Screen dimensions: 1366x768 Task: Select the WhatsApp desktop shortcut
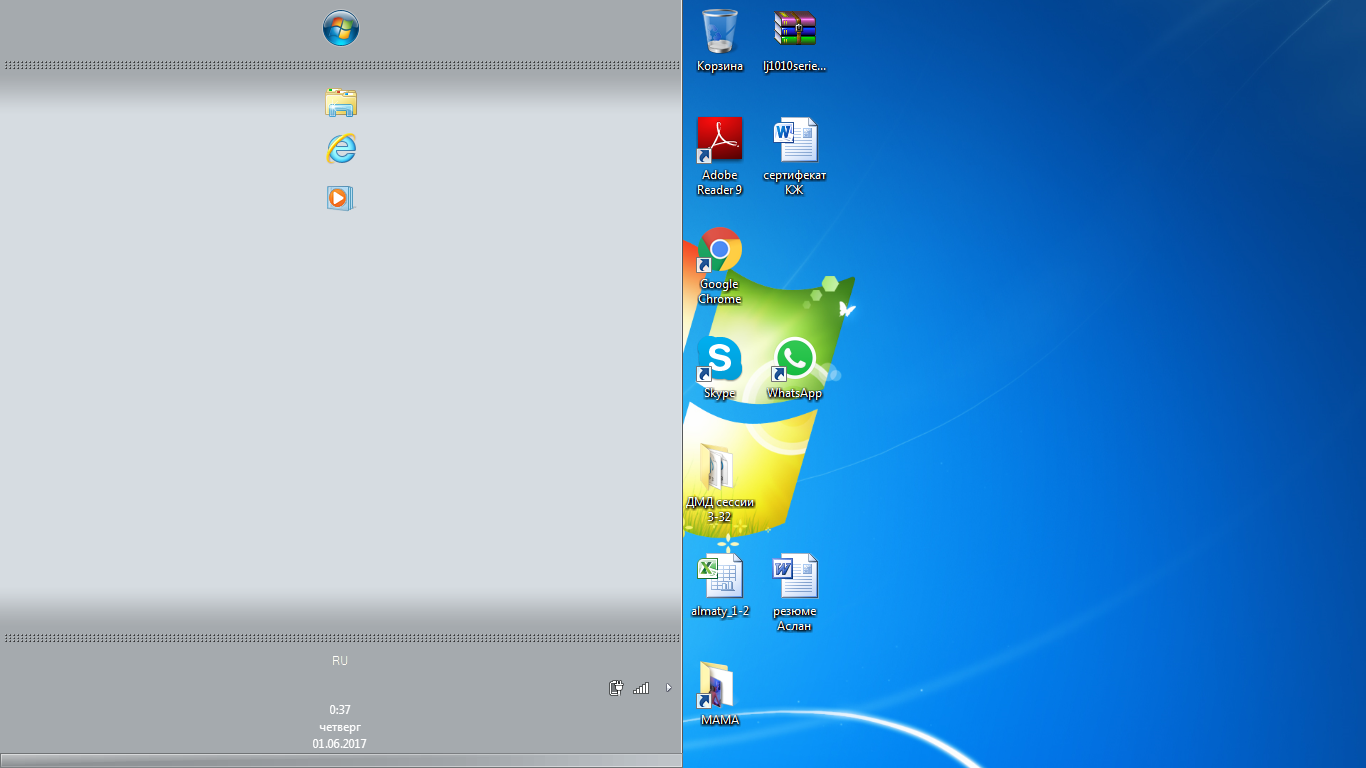coord(795,368)
